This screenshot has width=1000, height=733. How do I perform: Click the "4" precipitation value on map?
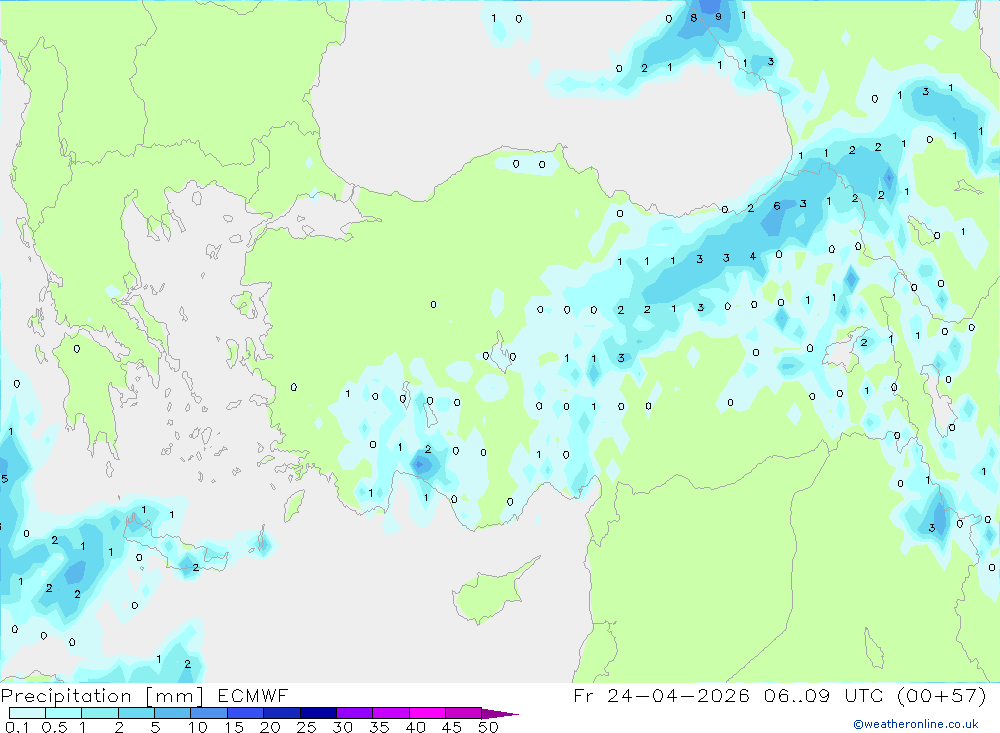point(753,256)
